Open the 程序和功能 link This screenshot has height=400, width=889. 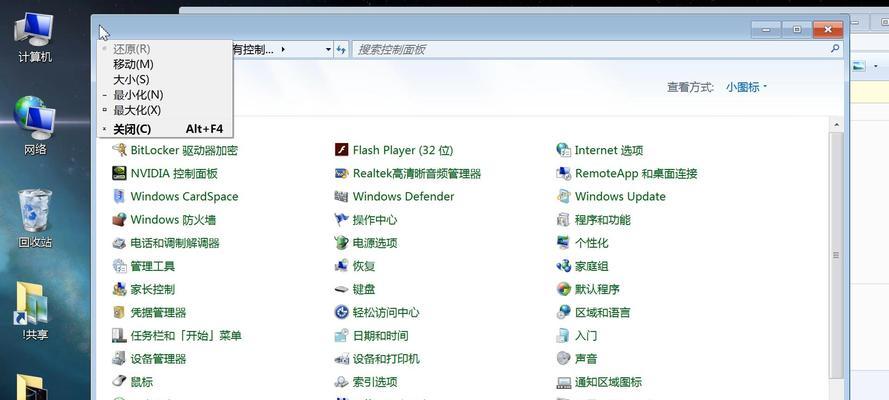point(603,220)
